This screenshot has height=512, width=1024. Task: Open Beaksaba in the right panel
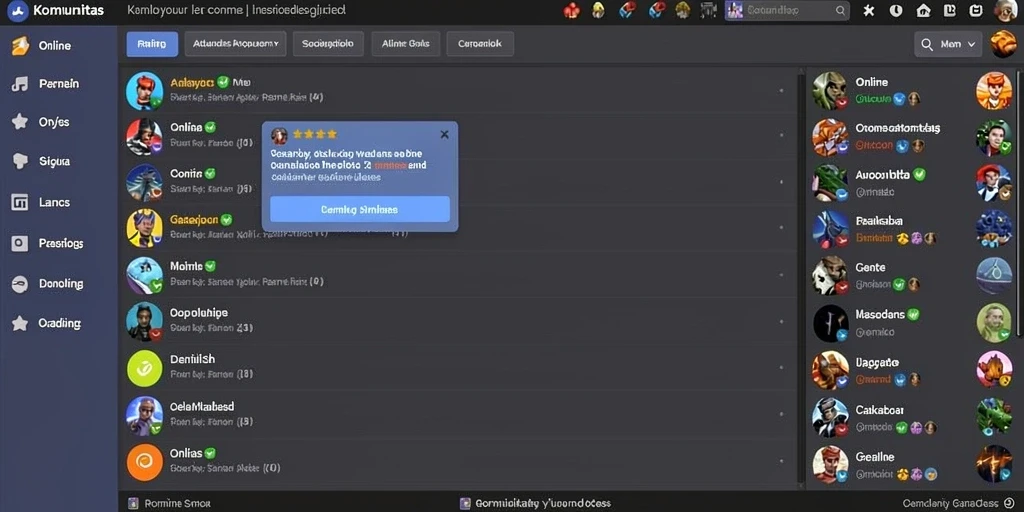(x=879, y=221)
